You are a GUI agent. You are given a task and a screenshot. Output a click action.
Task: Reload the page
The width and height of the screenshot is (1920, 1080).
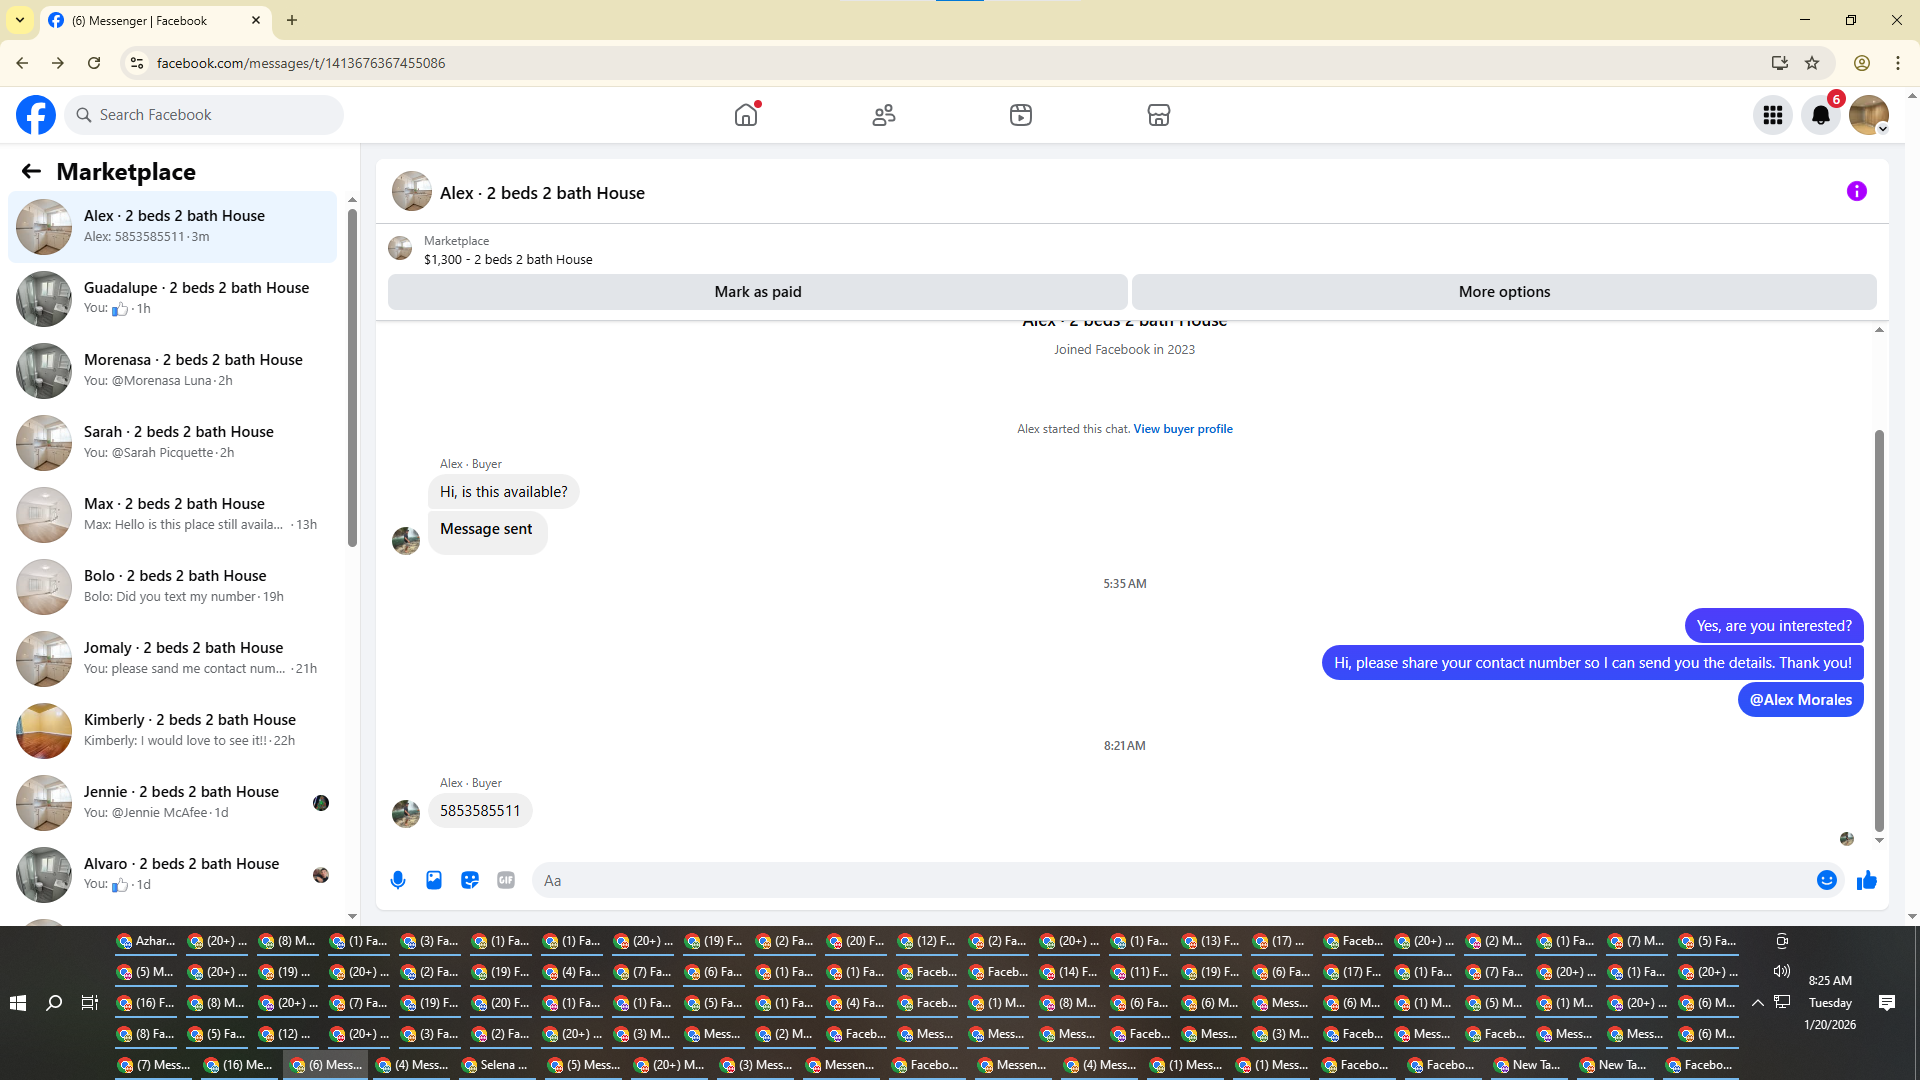click(x=94, y=63)
